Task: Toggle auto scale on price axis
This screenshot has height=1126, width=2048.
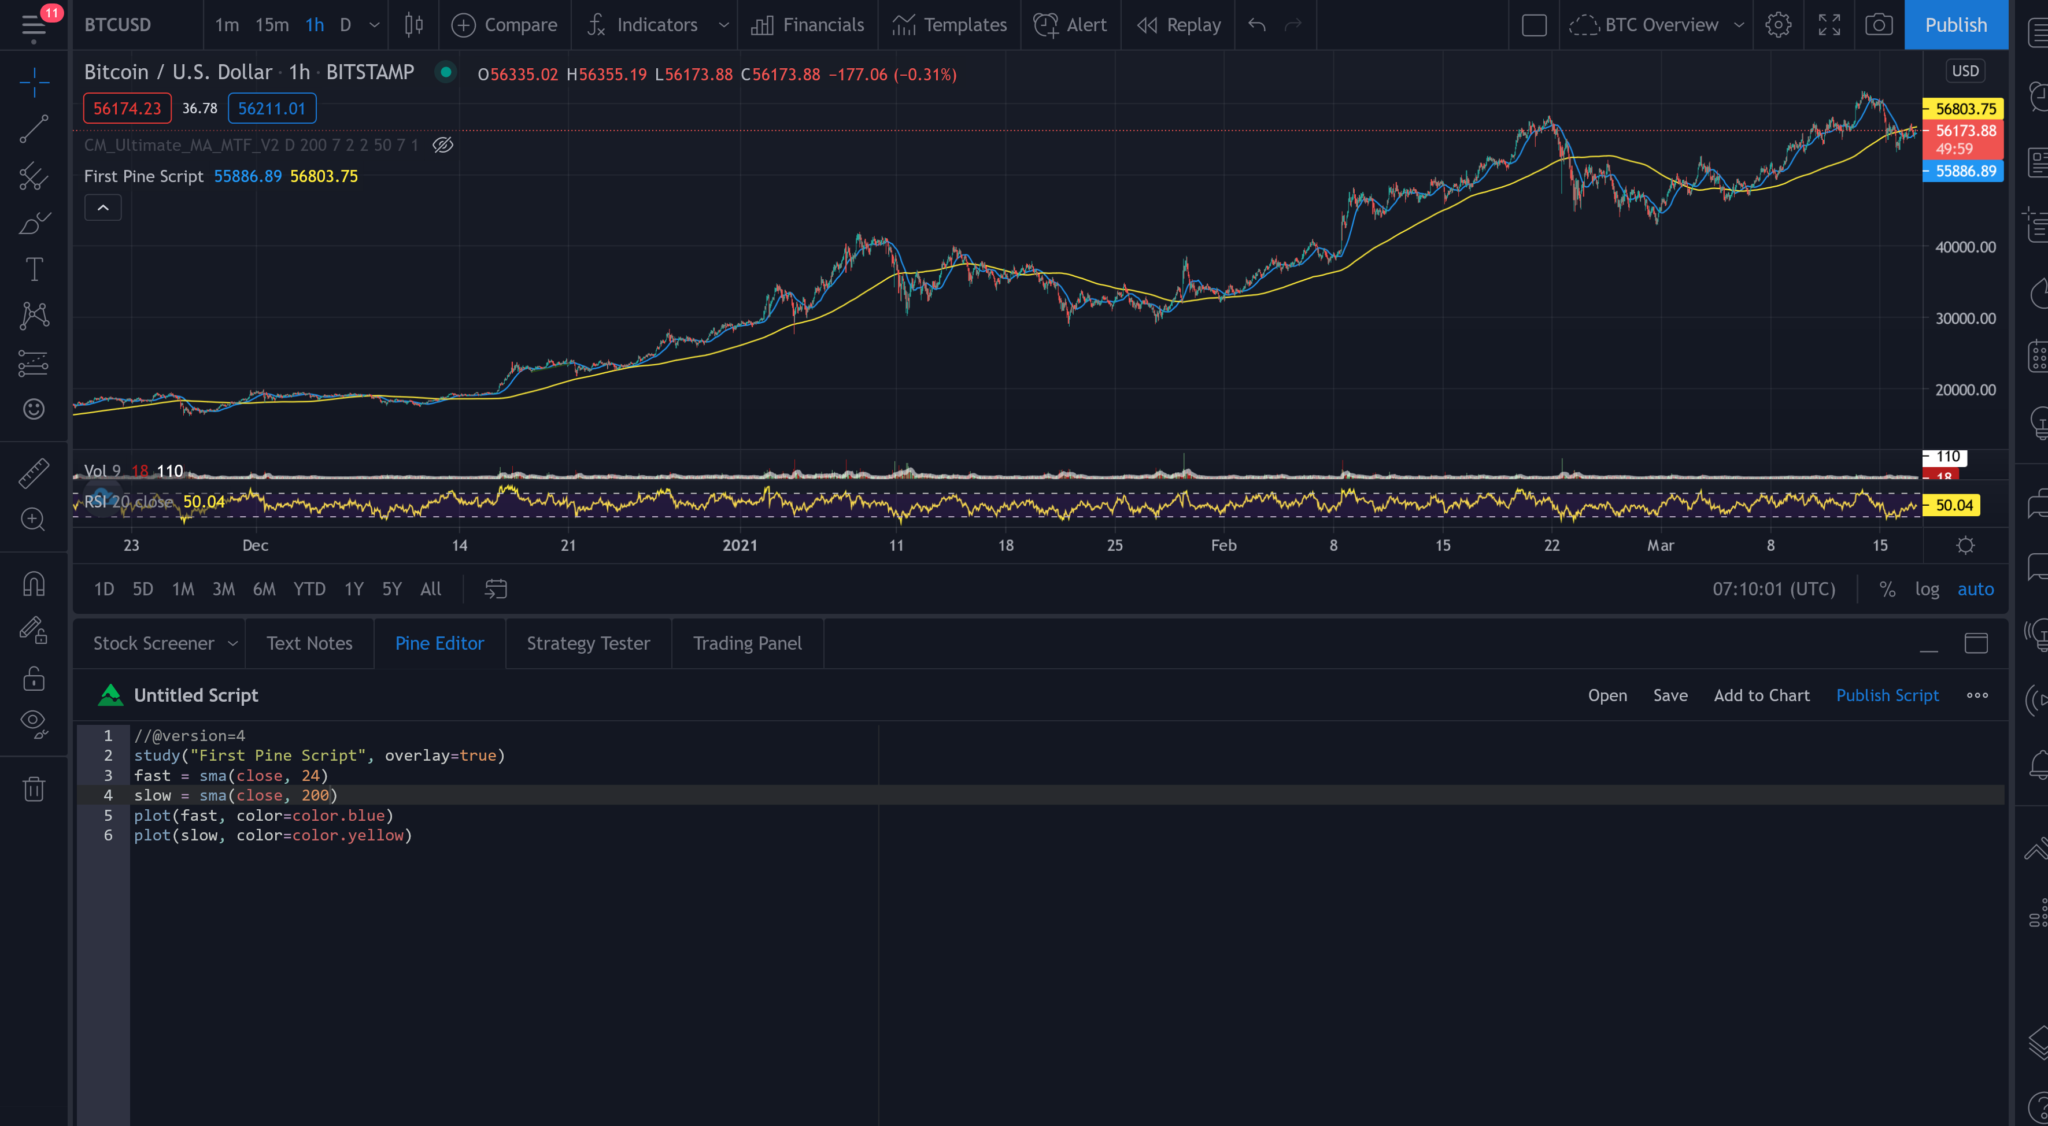Action: (x=1975, y=589)
